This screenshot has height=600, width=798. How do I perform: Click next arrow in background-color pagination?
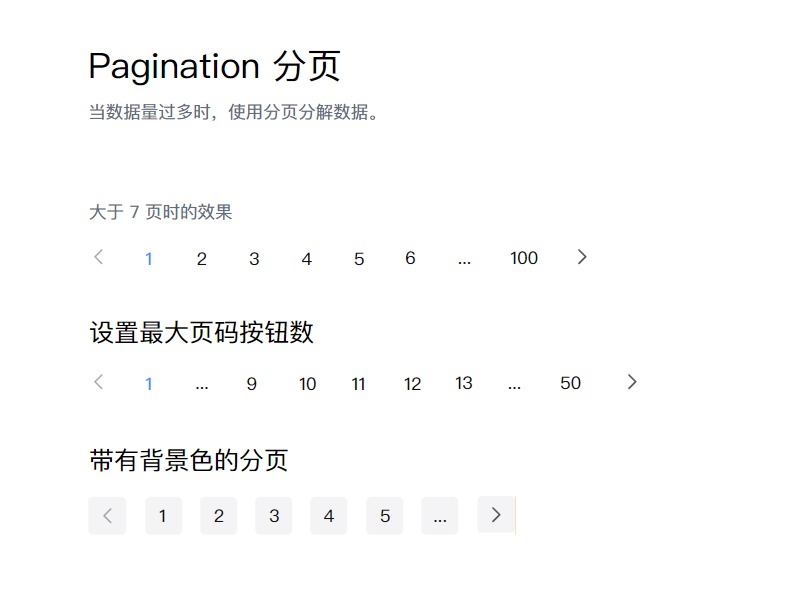tap(496, 515)
